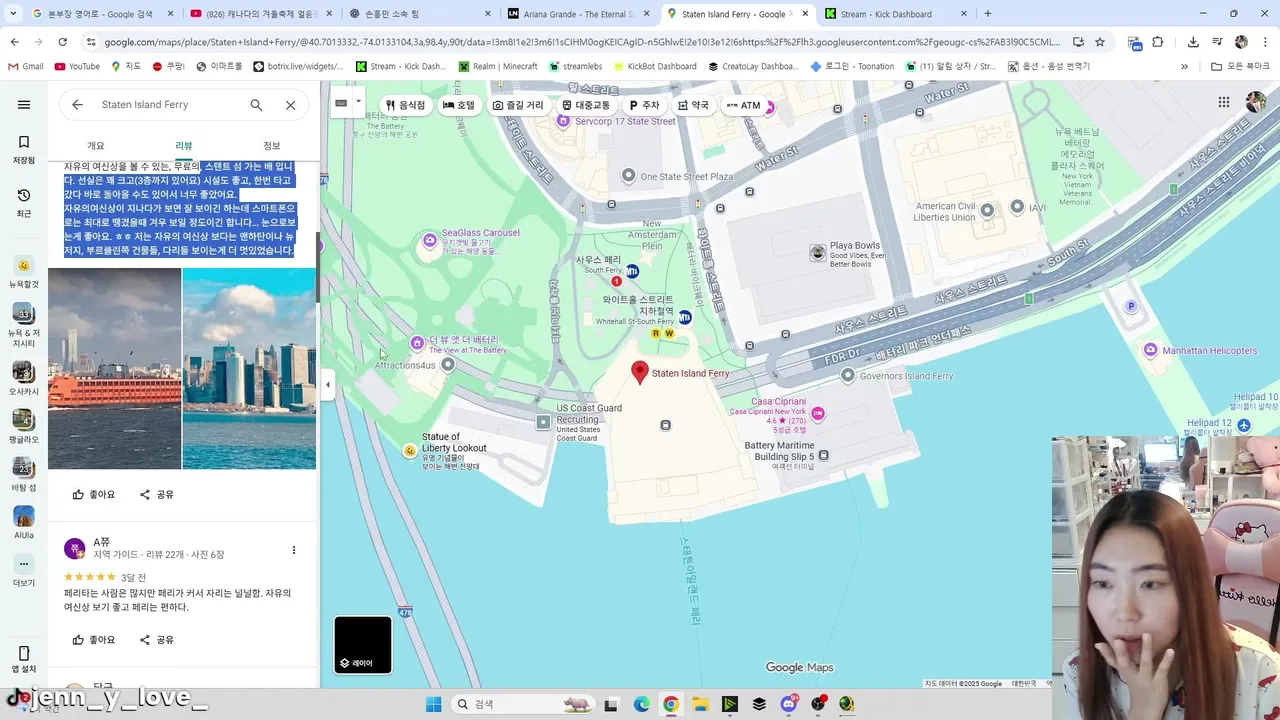Select The View at The Battery marker
Viewport: 1280px width, 720px height.
point(417,343)
